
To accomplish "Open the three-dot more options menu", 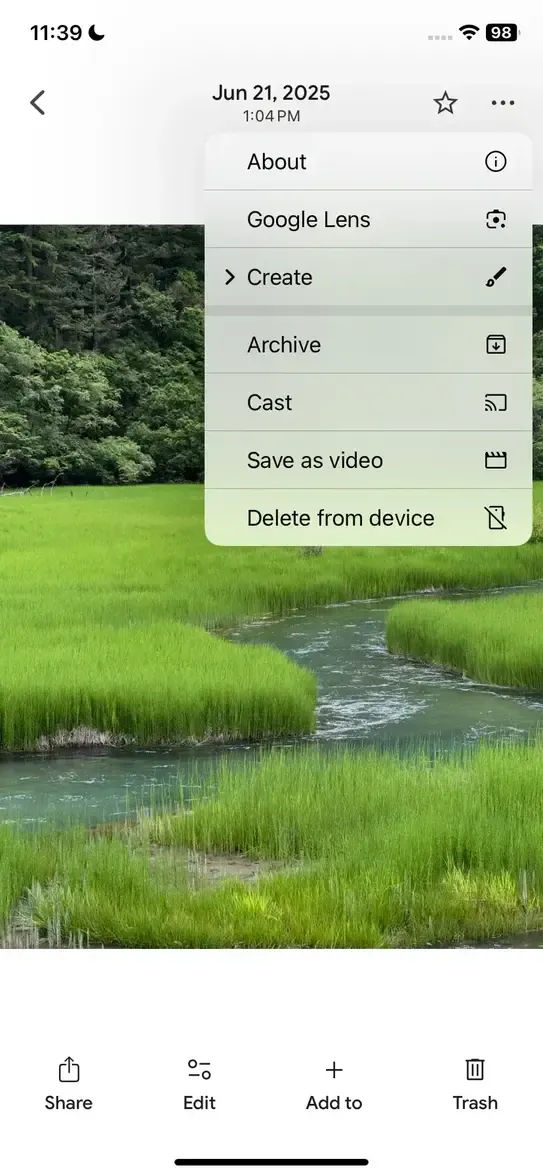I will click(x=502, y=103).
